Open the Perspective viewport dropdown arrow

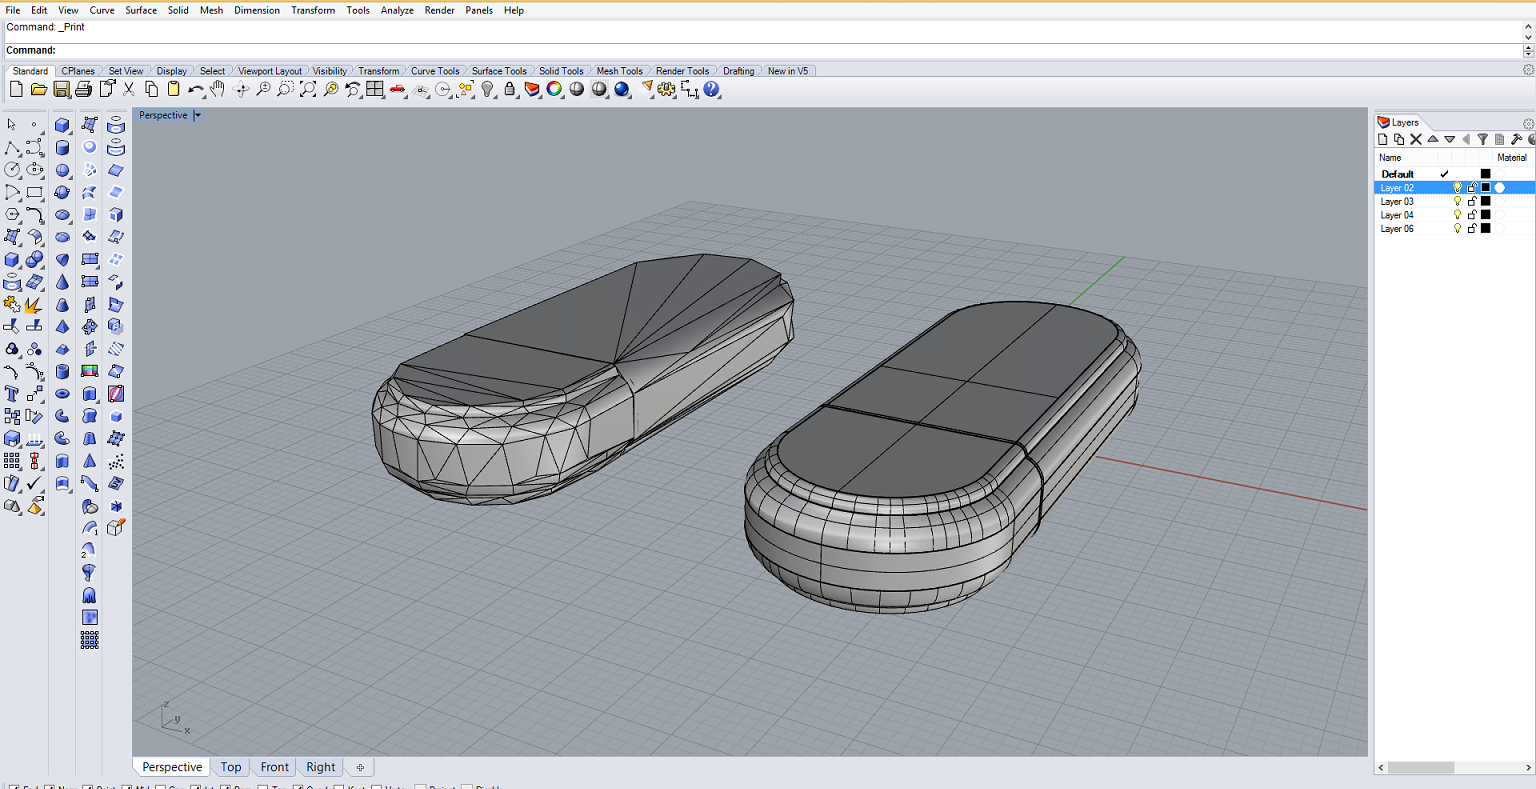tap(197, 115)
